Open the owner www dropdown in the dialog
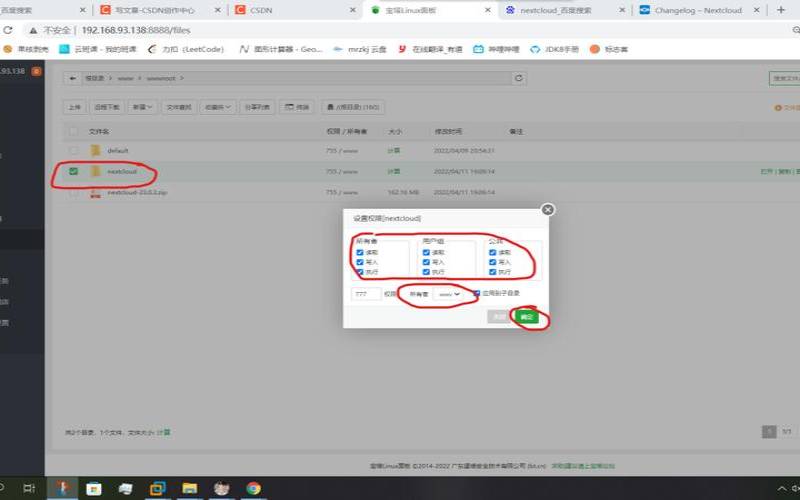Viewport: 800px width, 500px height. 448,294
